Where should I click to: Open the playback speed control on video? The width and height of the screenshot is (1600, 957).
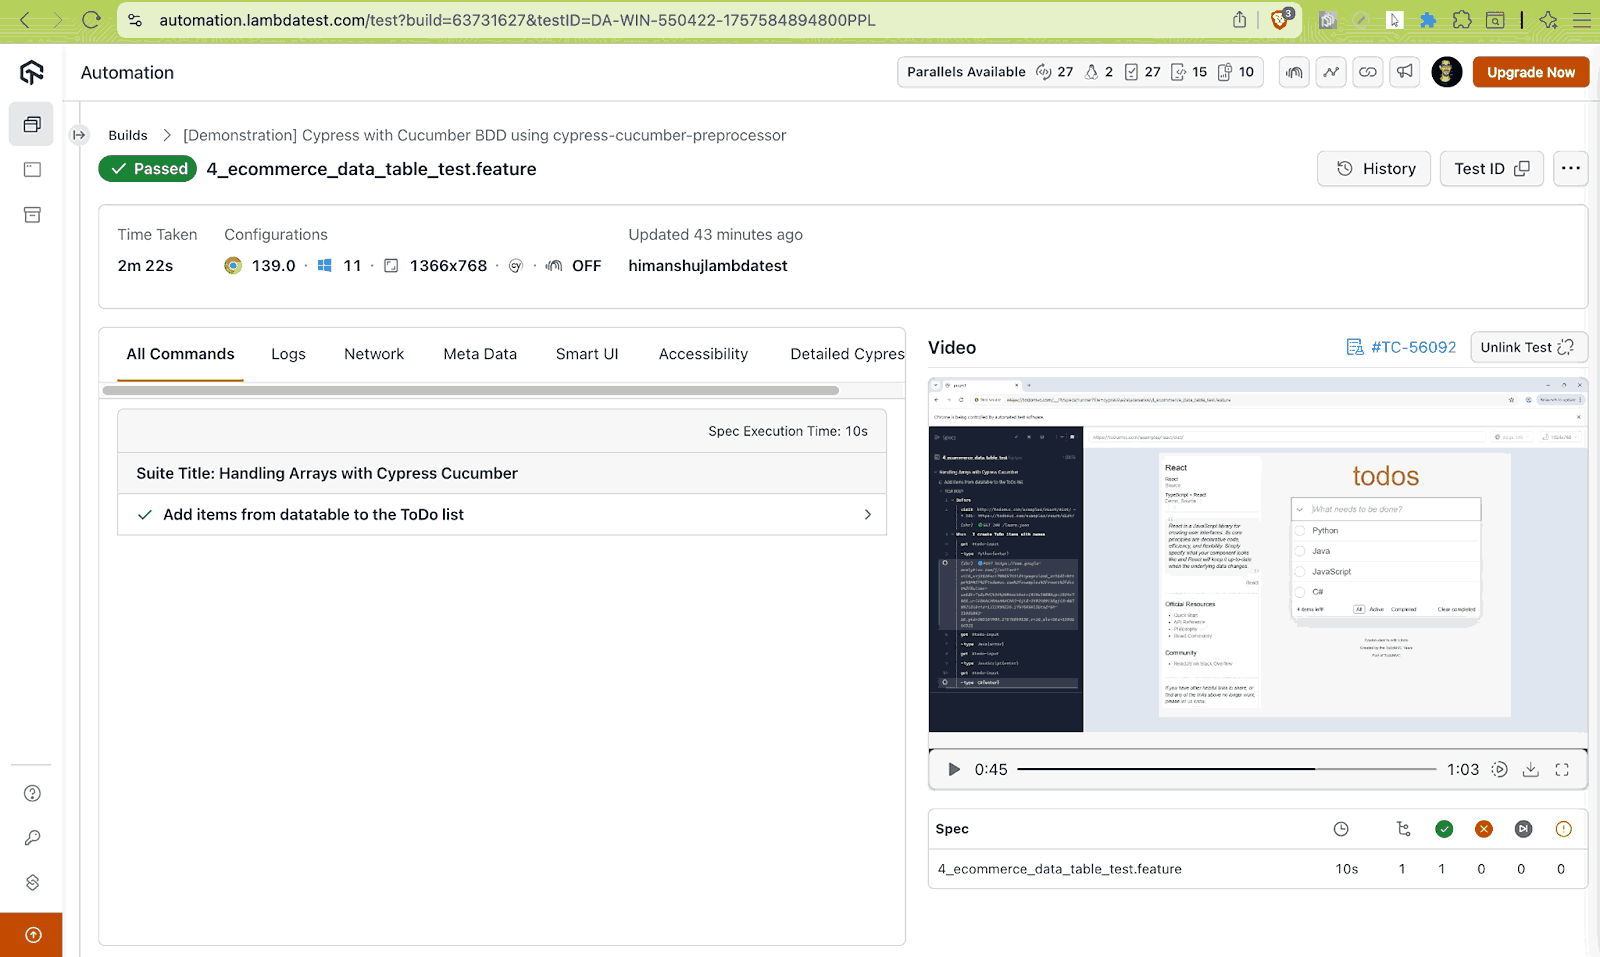click(x=1499, y=769)
